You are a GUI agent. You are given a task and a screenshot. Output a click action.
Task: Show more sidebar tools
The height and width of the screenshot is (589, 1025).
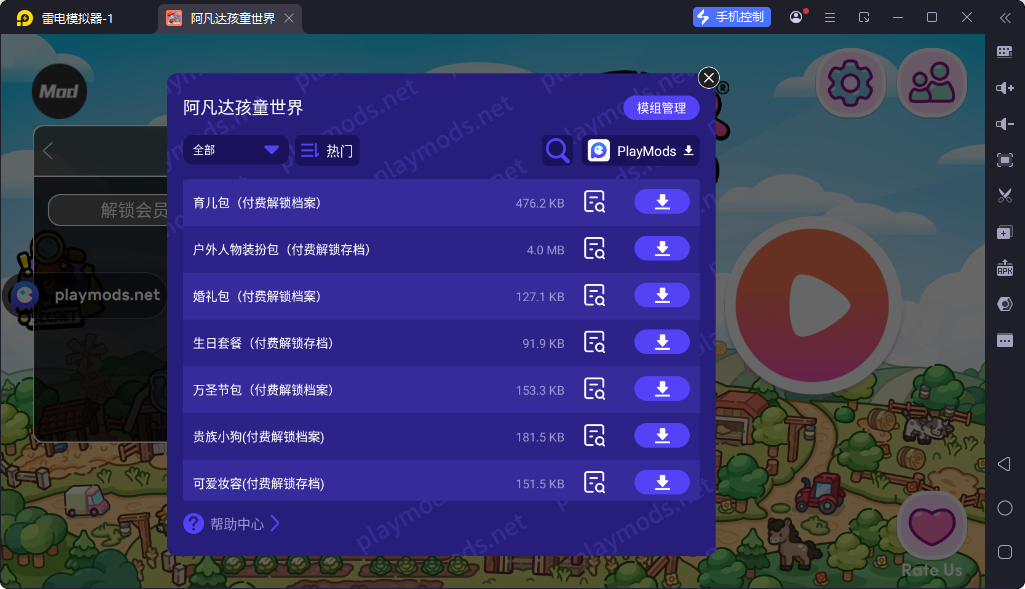coord(1005,340)
